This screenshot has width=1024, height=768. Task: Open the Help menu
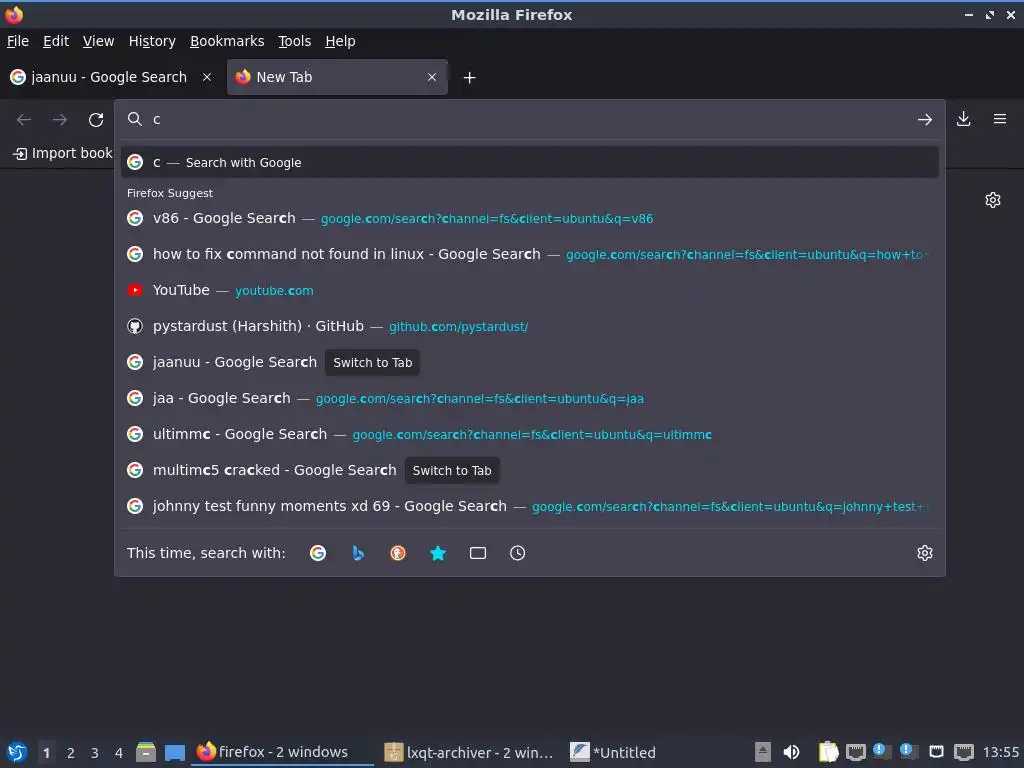click(x=340, y=41)
